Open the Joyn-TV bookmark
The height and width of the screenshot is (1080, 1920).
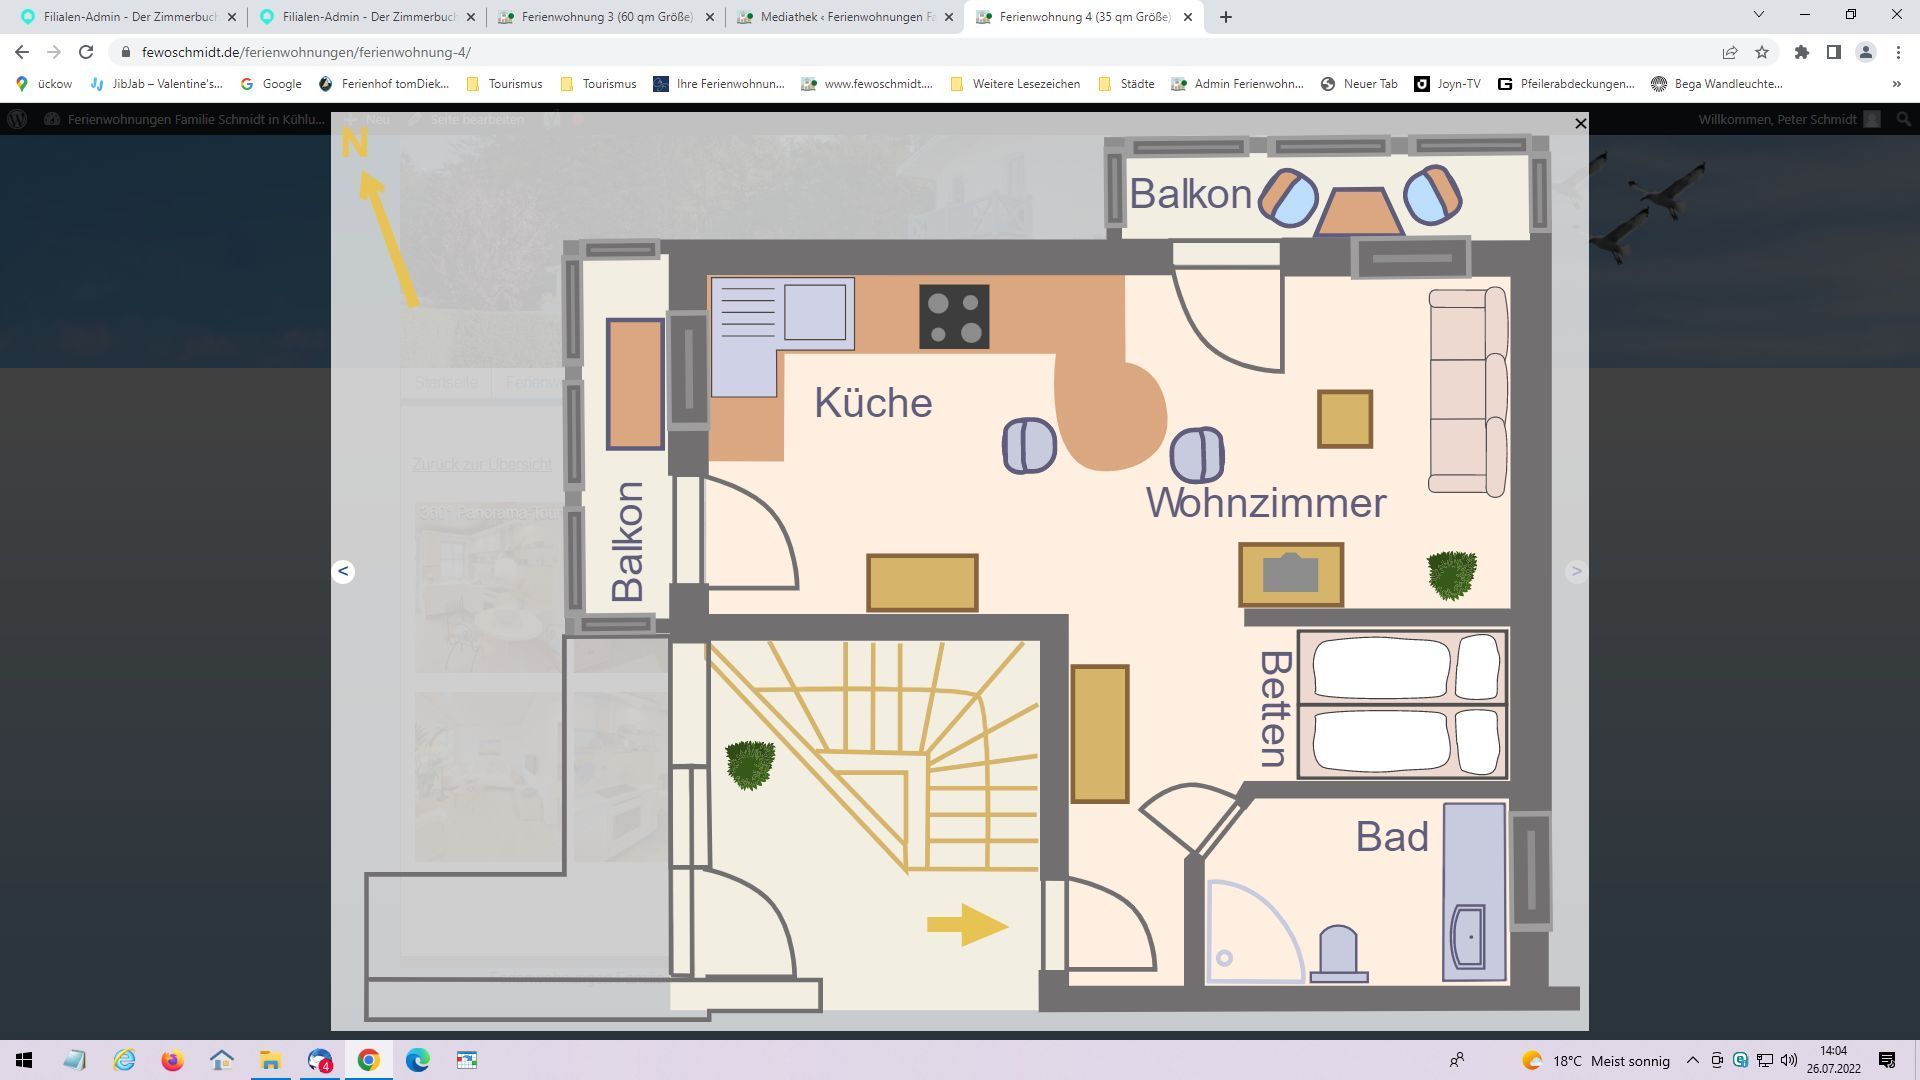point(1447,84)
